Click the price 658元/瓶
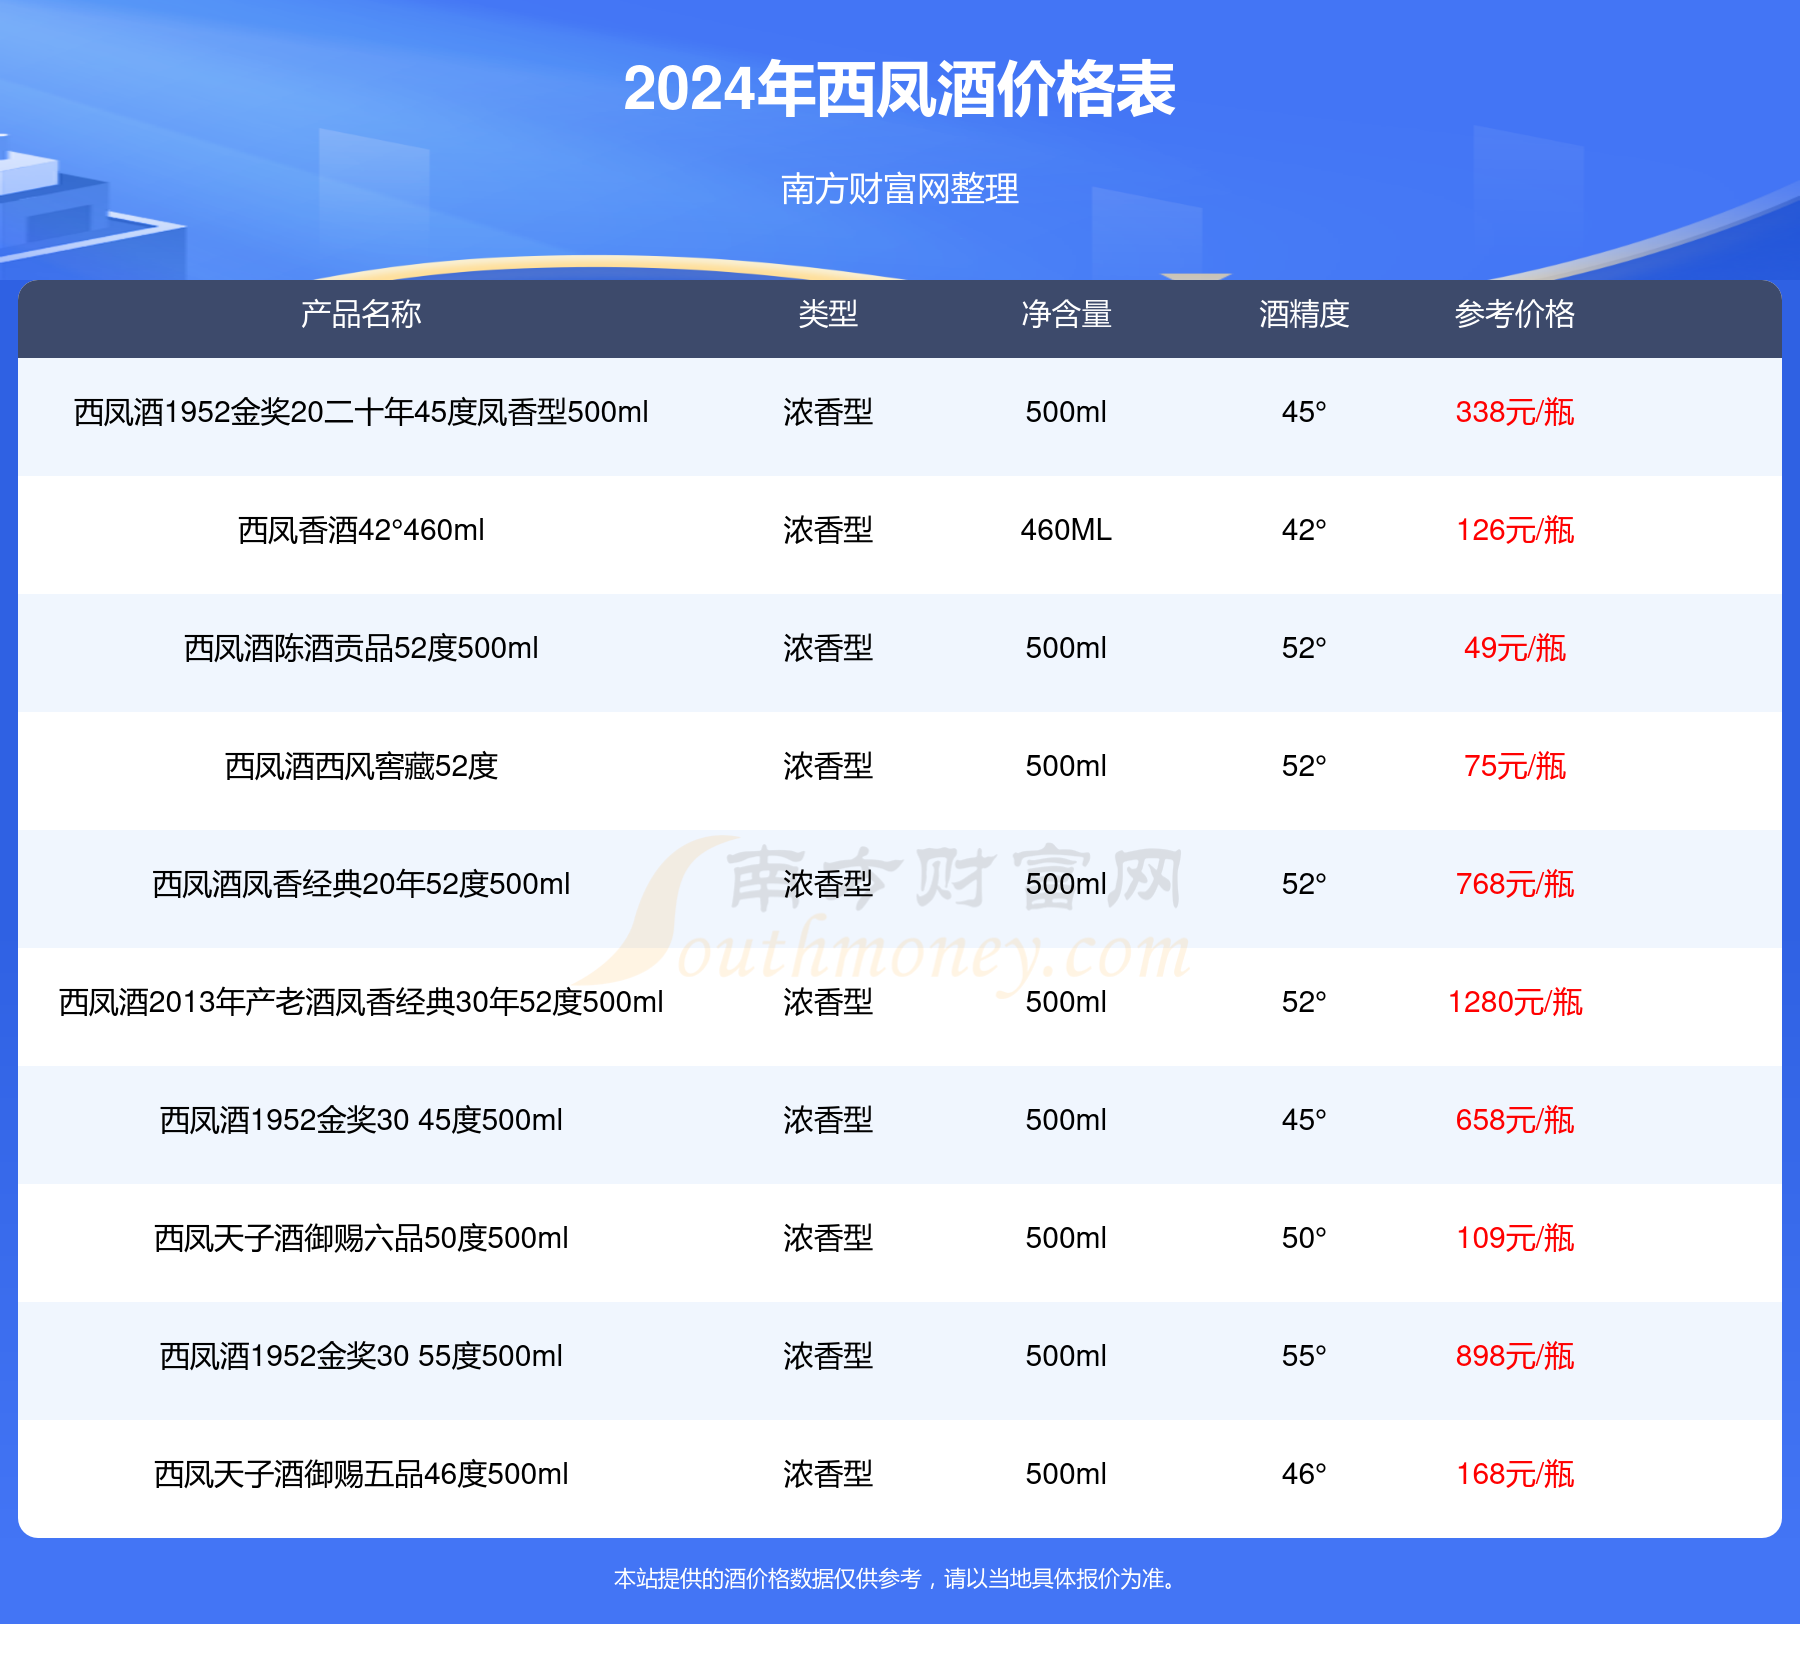 coord(1515,1120)
